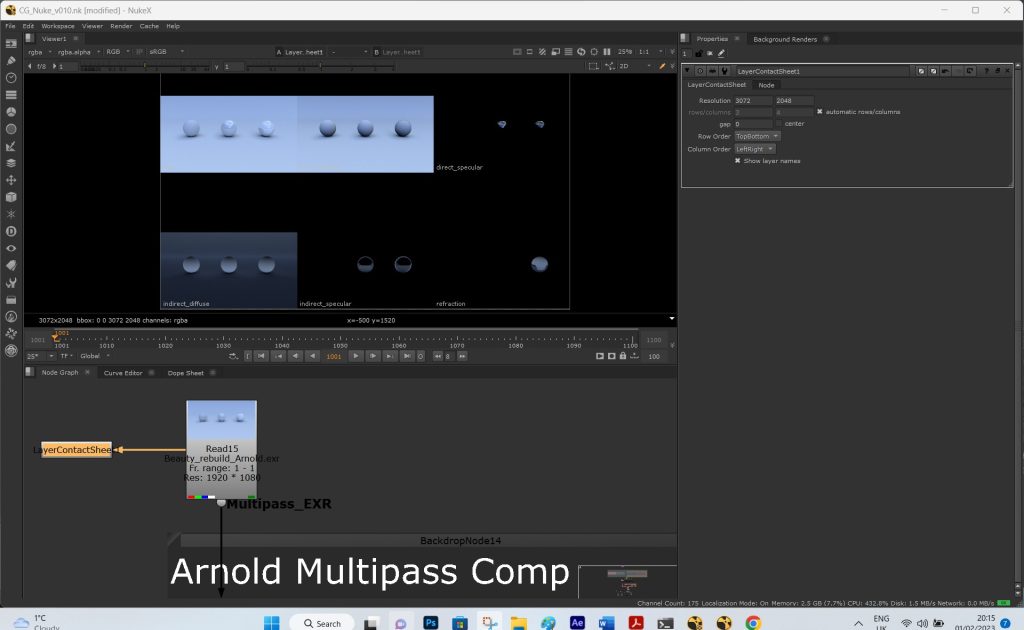Open the Image nodes toolbar icon
The width and height of the screenshot is (1024, 630).
(11, 44)
